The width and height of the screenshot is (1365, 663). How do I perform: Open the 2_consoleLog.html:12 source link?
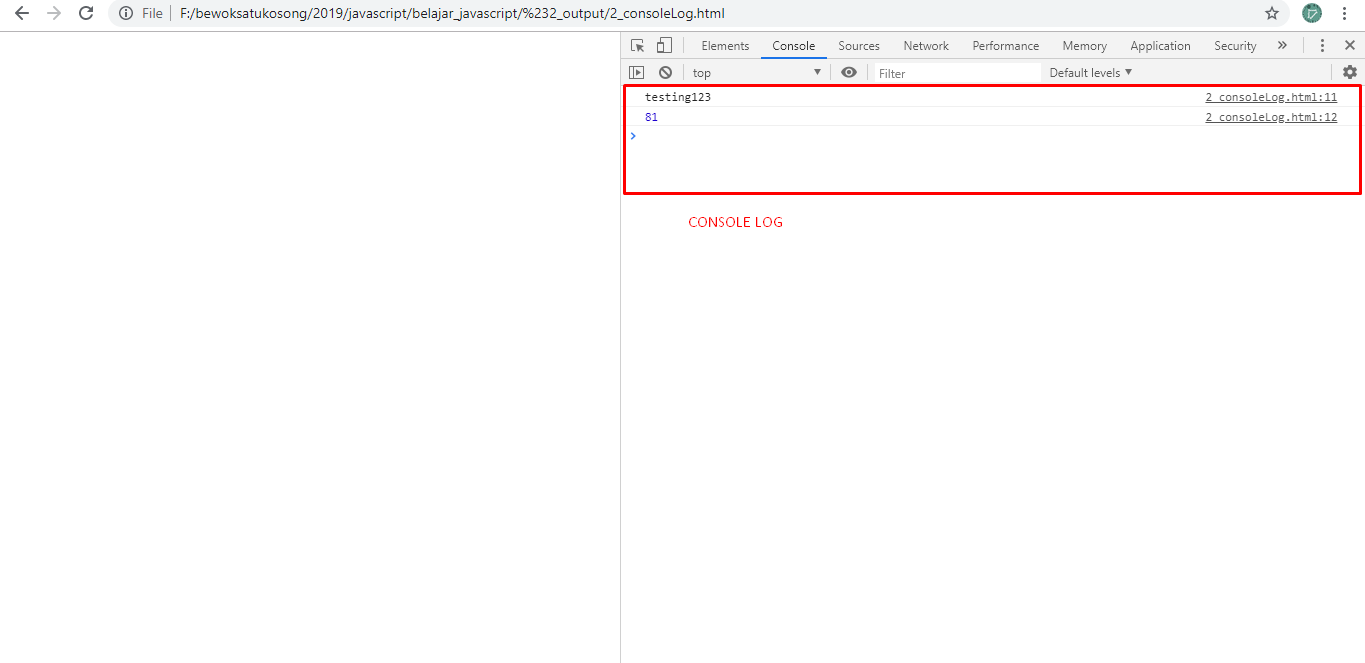(x=1270, y=116)
